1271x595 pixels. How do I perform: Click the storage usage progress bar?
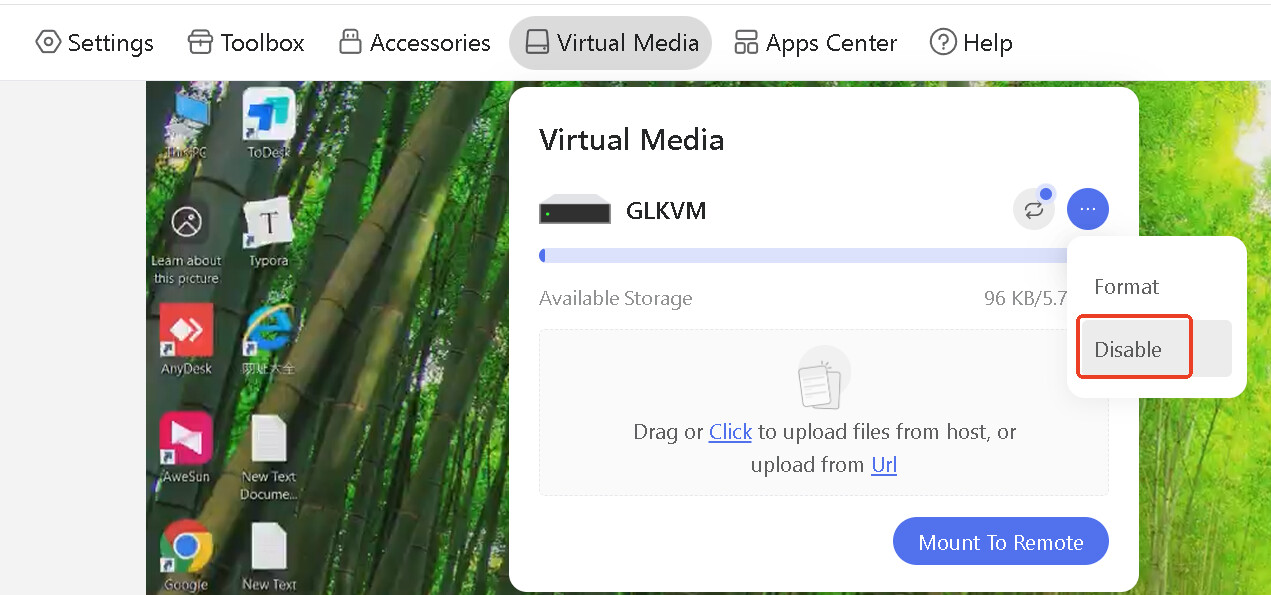(805, 256)
